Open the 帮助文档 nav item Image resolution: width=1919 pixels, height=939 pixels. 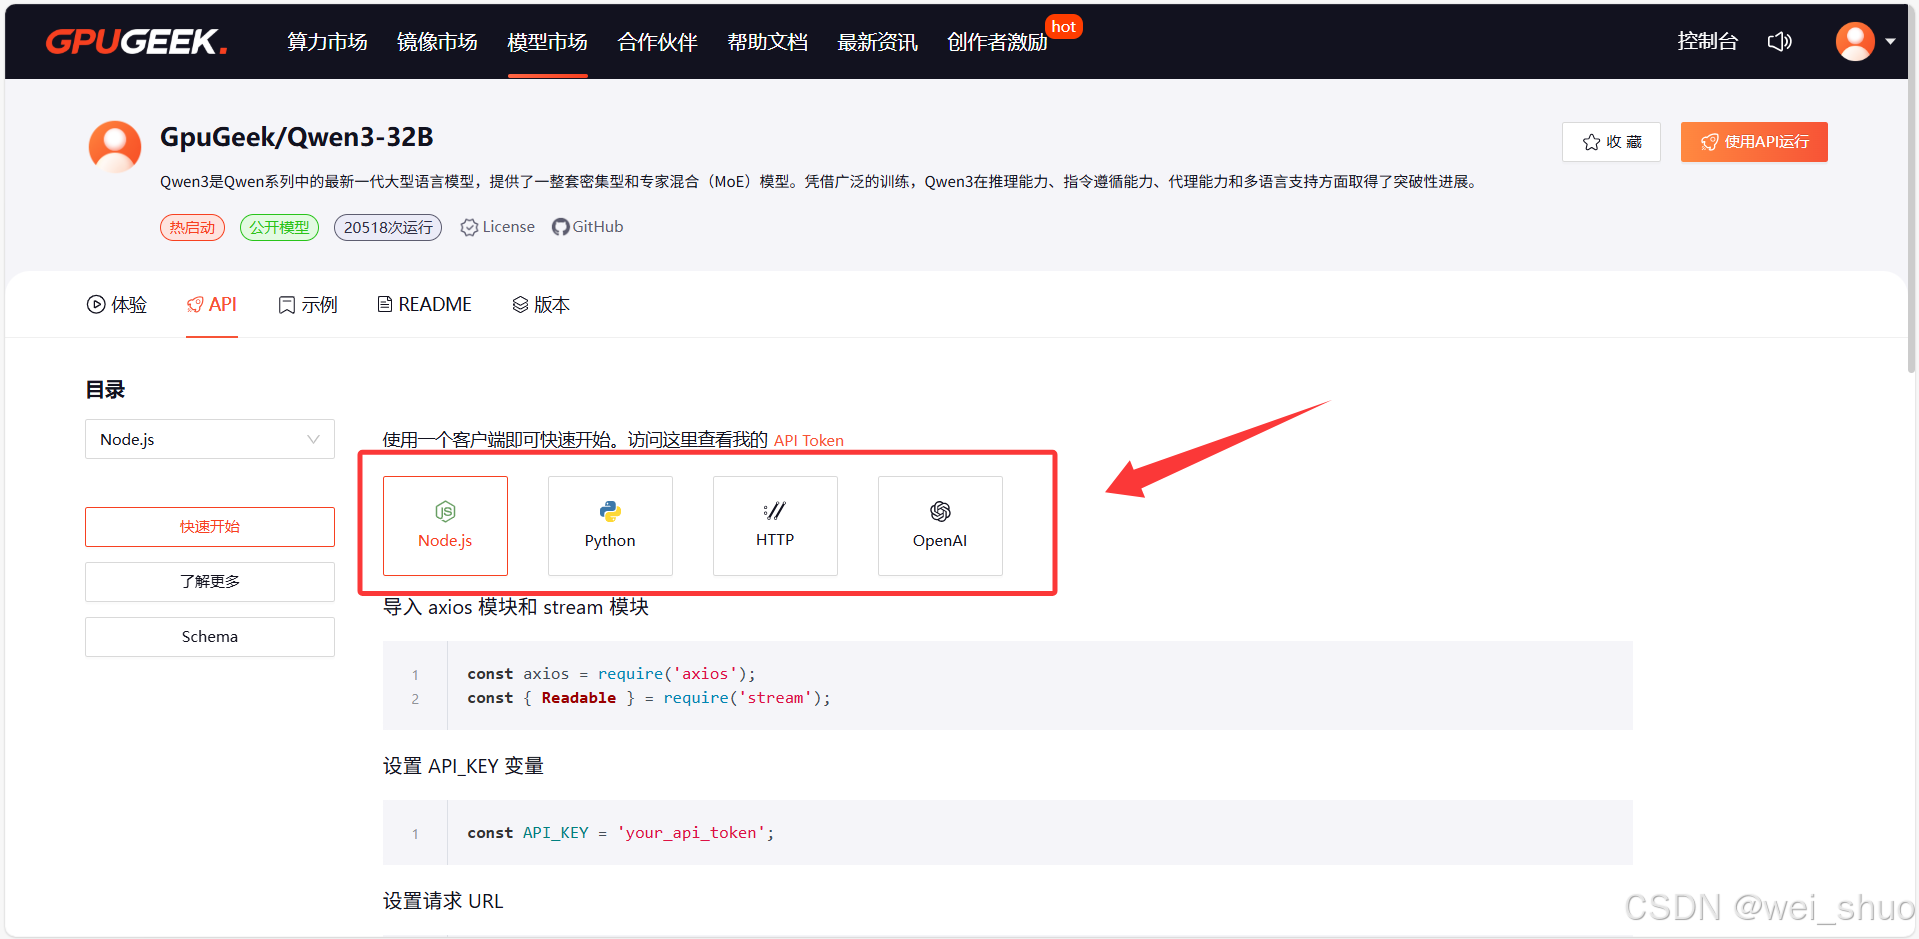pos(767,42)
